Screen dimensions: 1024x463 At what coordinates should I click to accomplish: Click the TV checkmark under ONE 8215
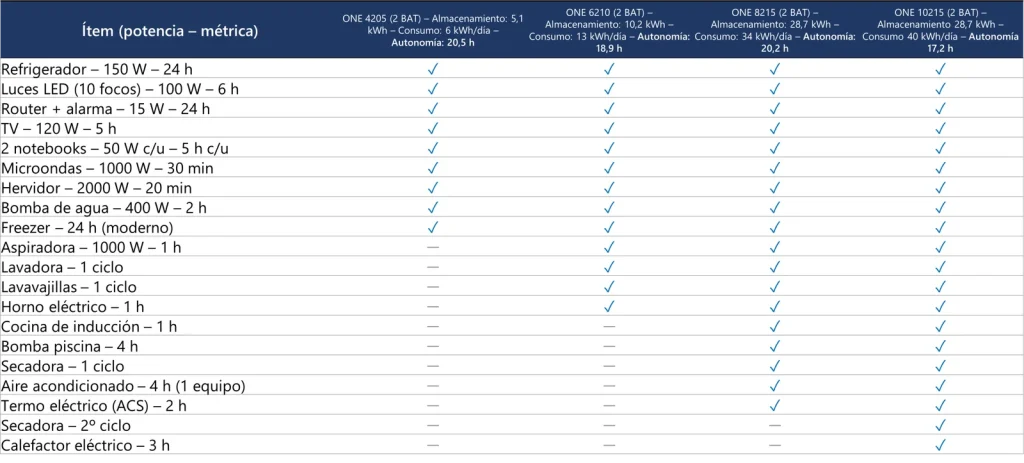[x=775, y=128]
